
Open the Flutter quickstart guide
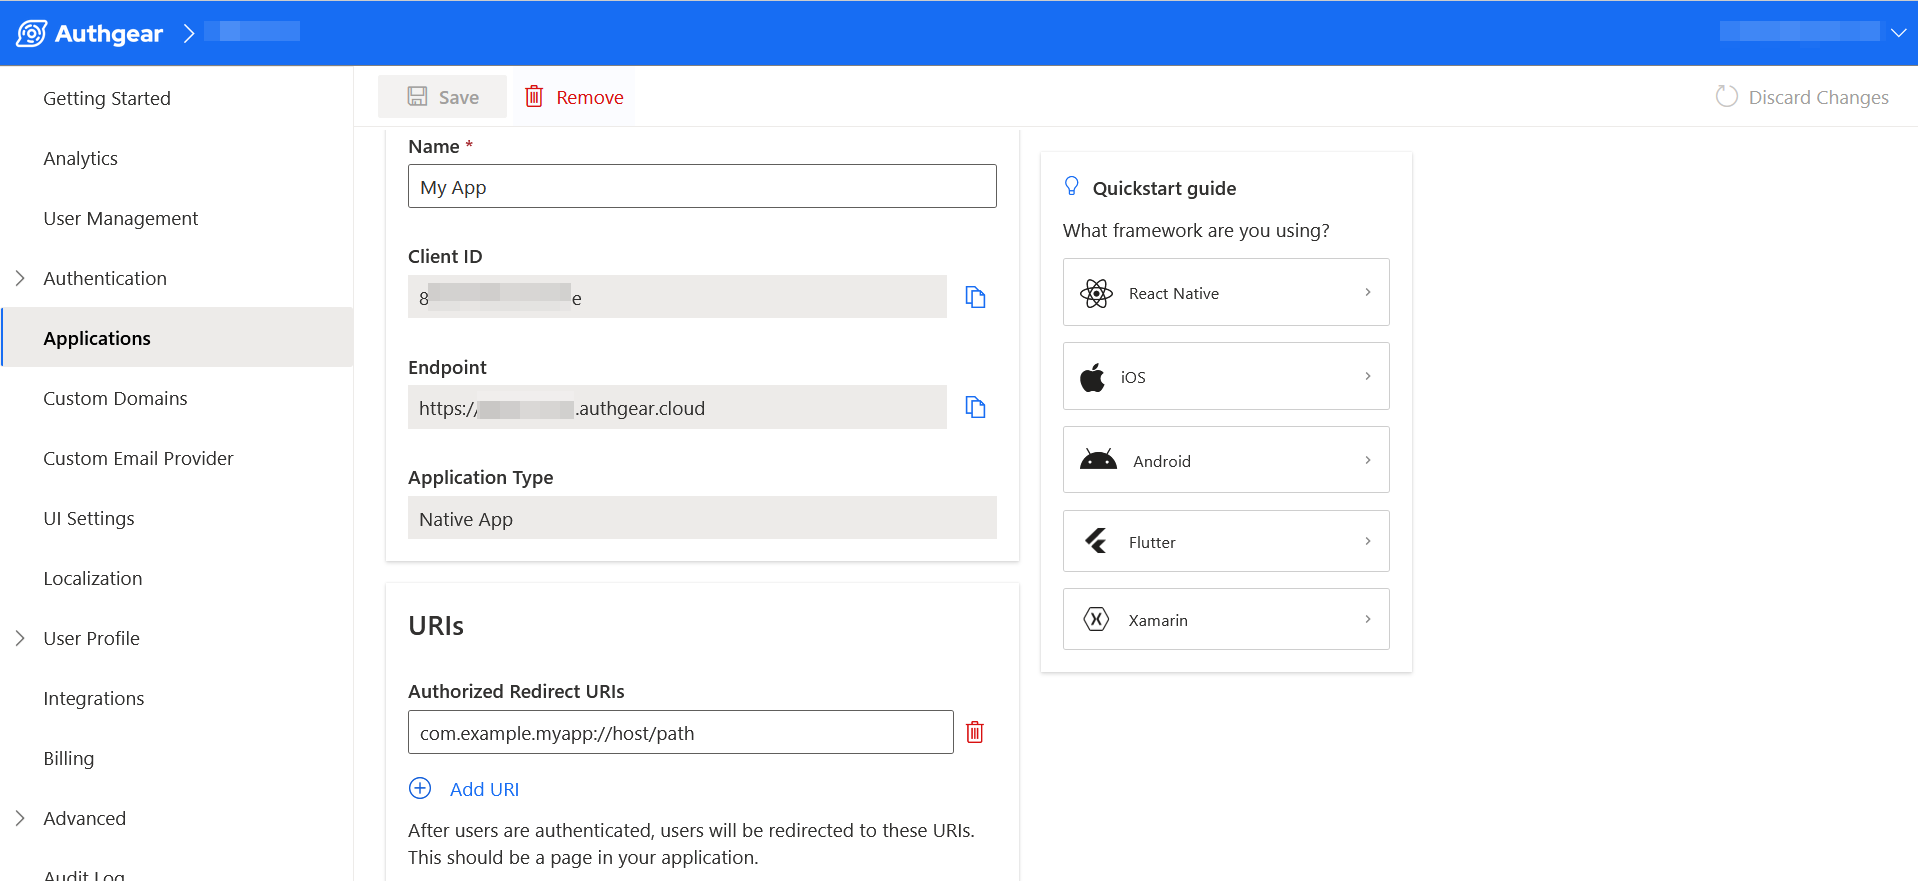click(1225, 541)
